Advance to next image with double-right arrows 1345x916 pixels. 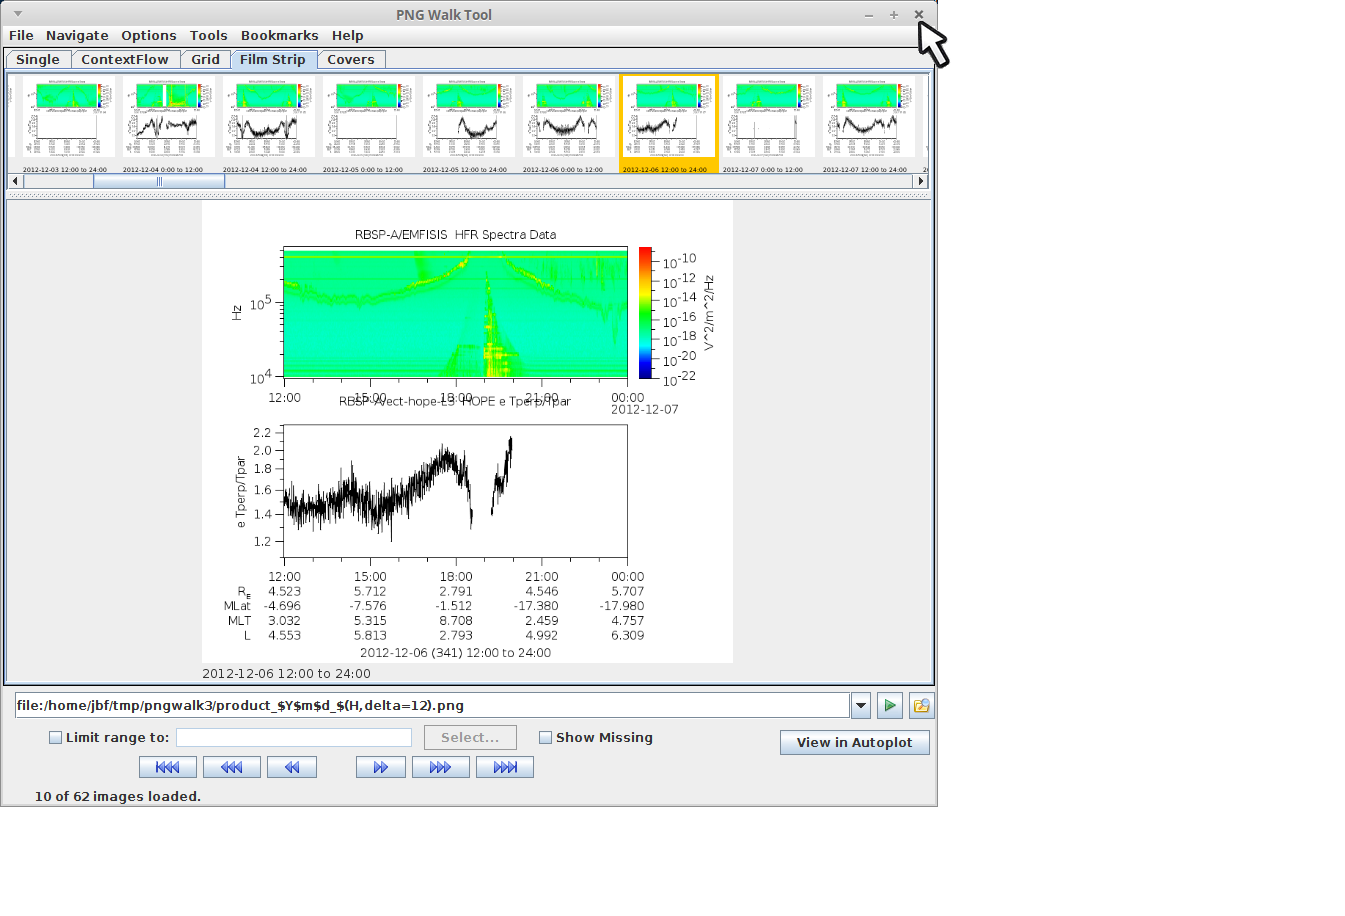(x=380, y=767)
